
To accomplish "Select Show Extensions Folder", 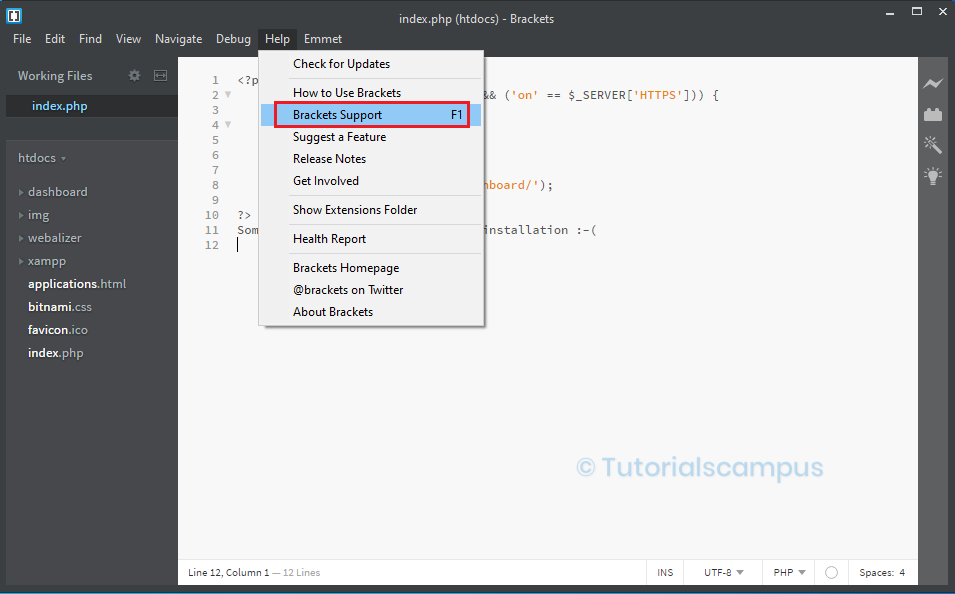I will tap(371, 210).
